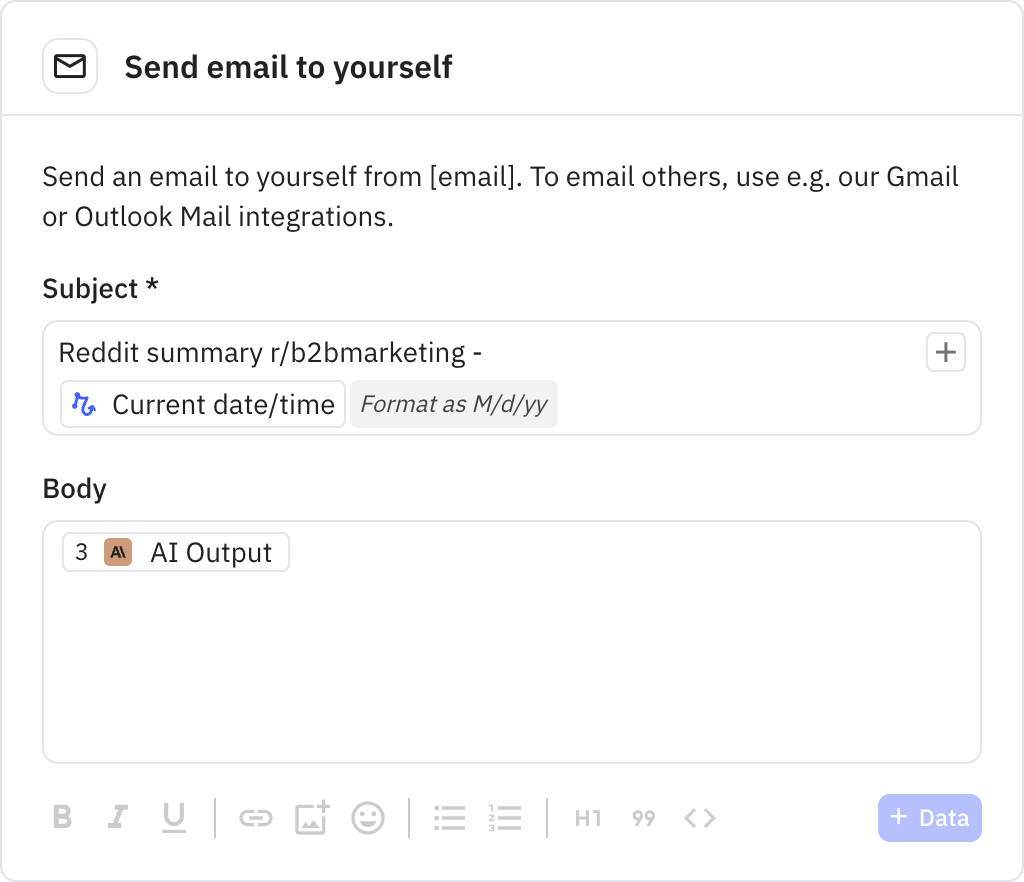Image resolution: width=1024 pixels, height=882 pixels.
Task: Select the Current date/time variable pill
Action: [202, 404]
